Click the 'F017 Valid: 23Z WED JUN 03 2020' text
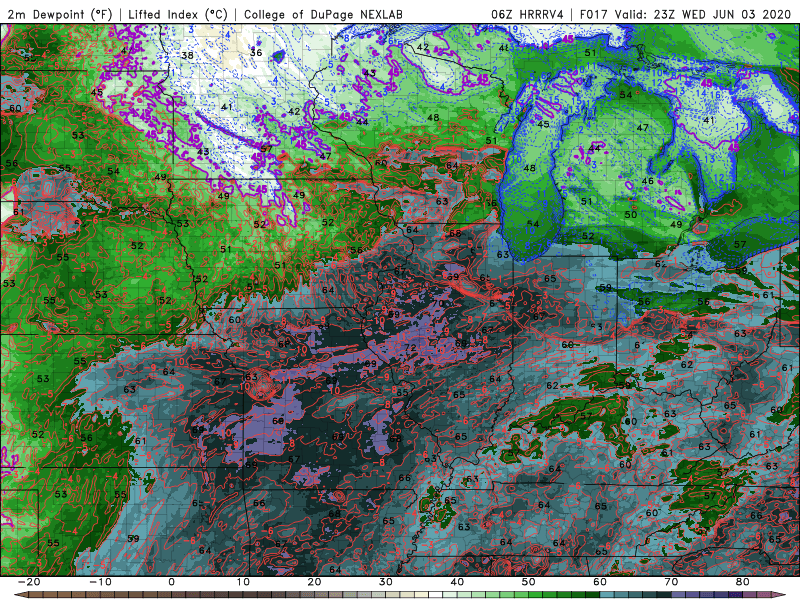Screen dimensions: 800x600 (x=685, y=14)
